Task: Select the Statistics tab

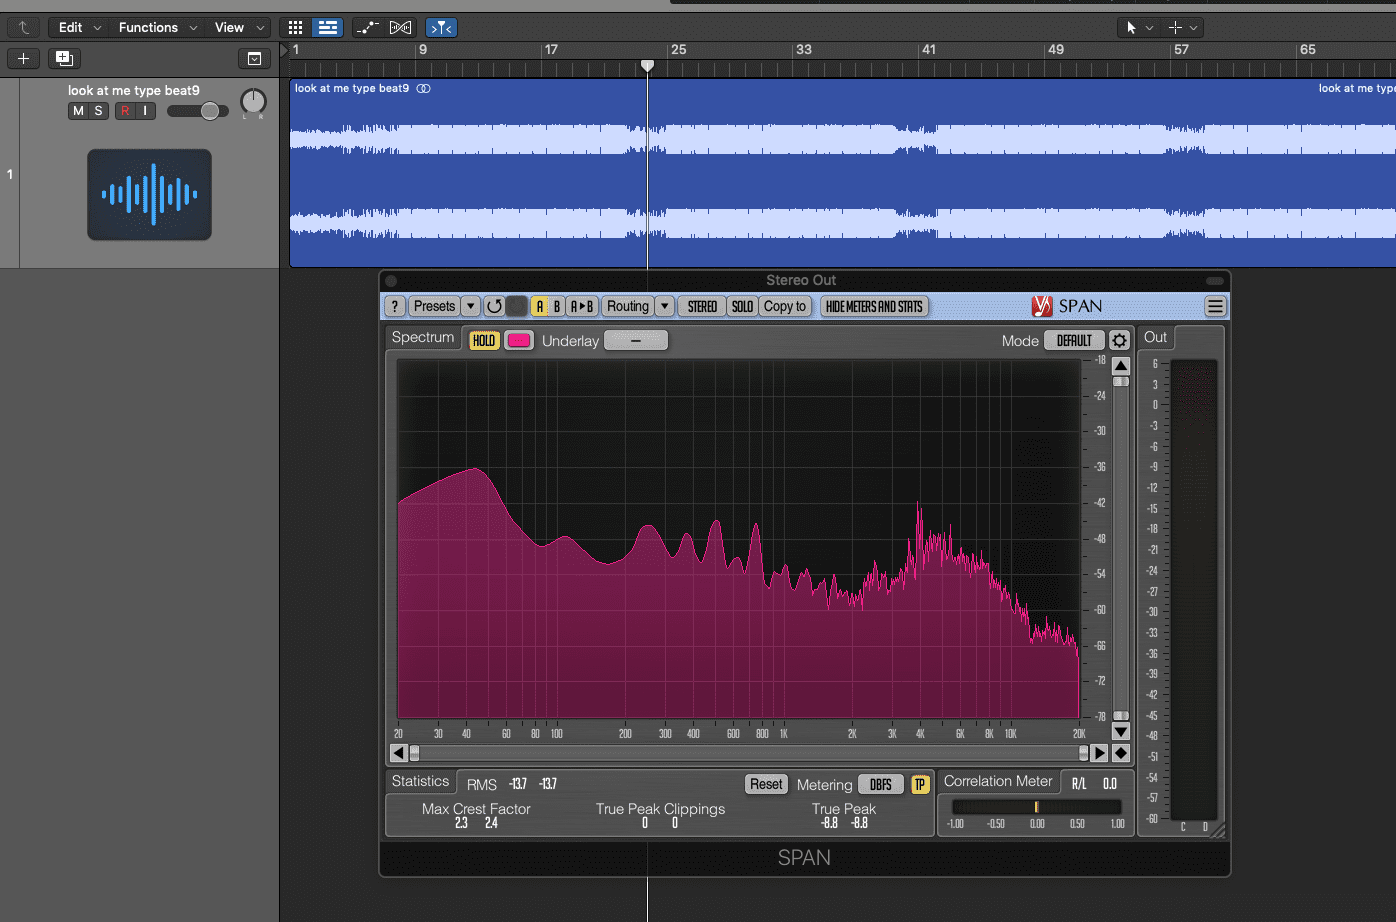Action: (x=420, y=781)
